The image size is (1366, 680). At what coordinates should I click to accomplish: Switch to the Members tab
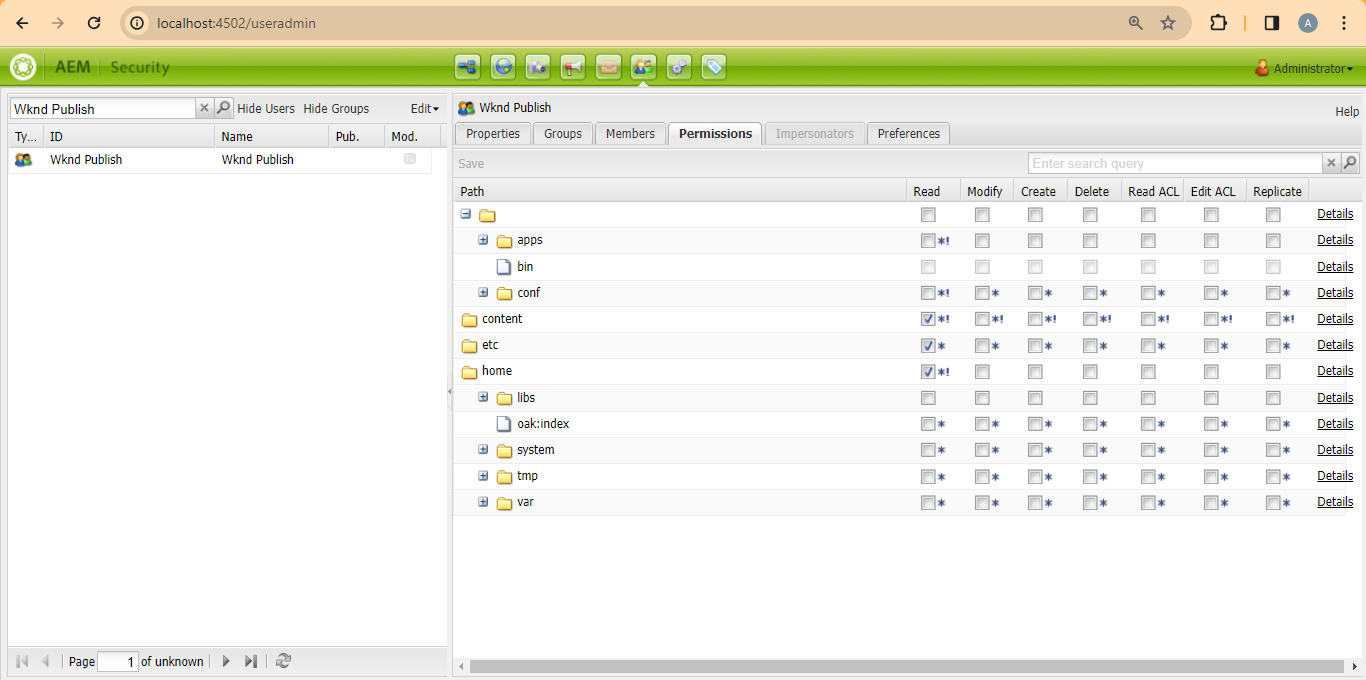pyautogui.click(x=630, y=134)
